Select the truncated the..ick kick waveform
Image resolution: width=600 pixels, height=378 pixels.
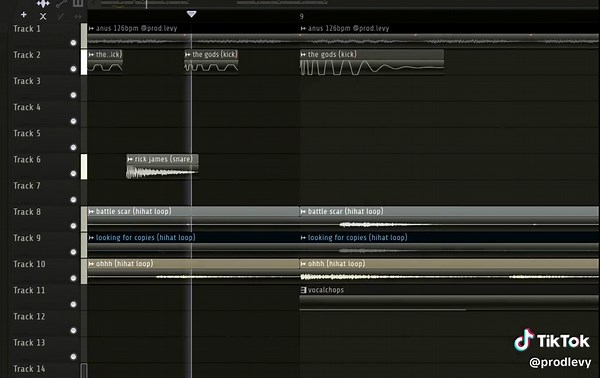pos(105,67)
